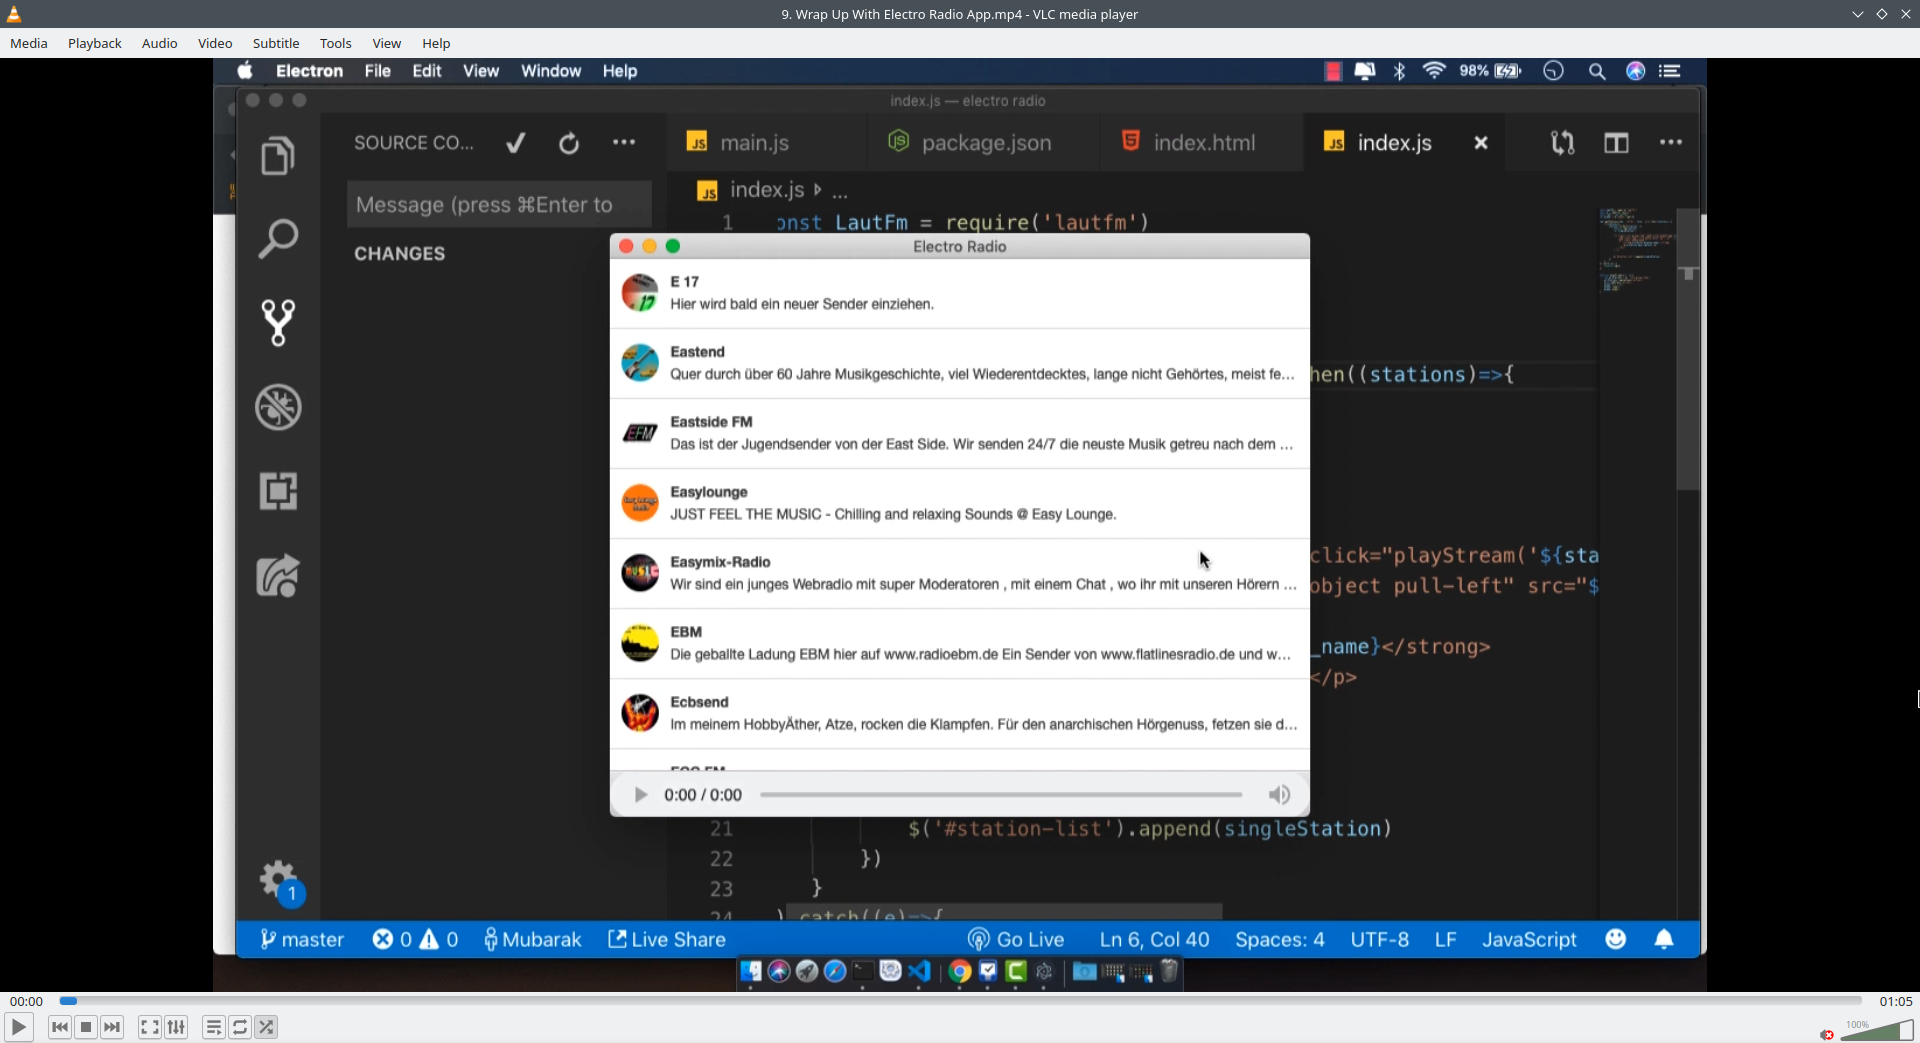Image resolution: width=1920 pixels, height=1043 pixels.
Task: Skip to previous media in VLC
Action: tap(59, 1027)
